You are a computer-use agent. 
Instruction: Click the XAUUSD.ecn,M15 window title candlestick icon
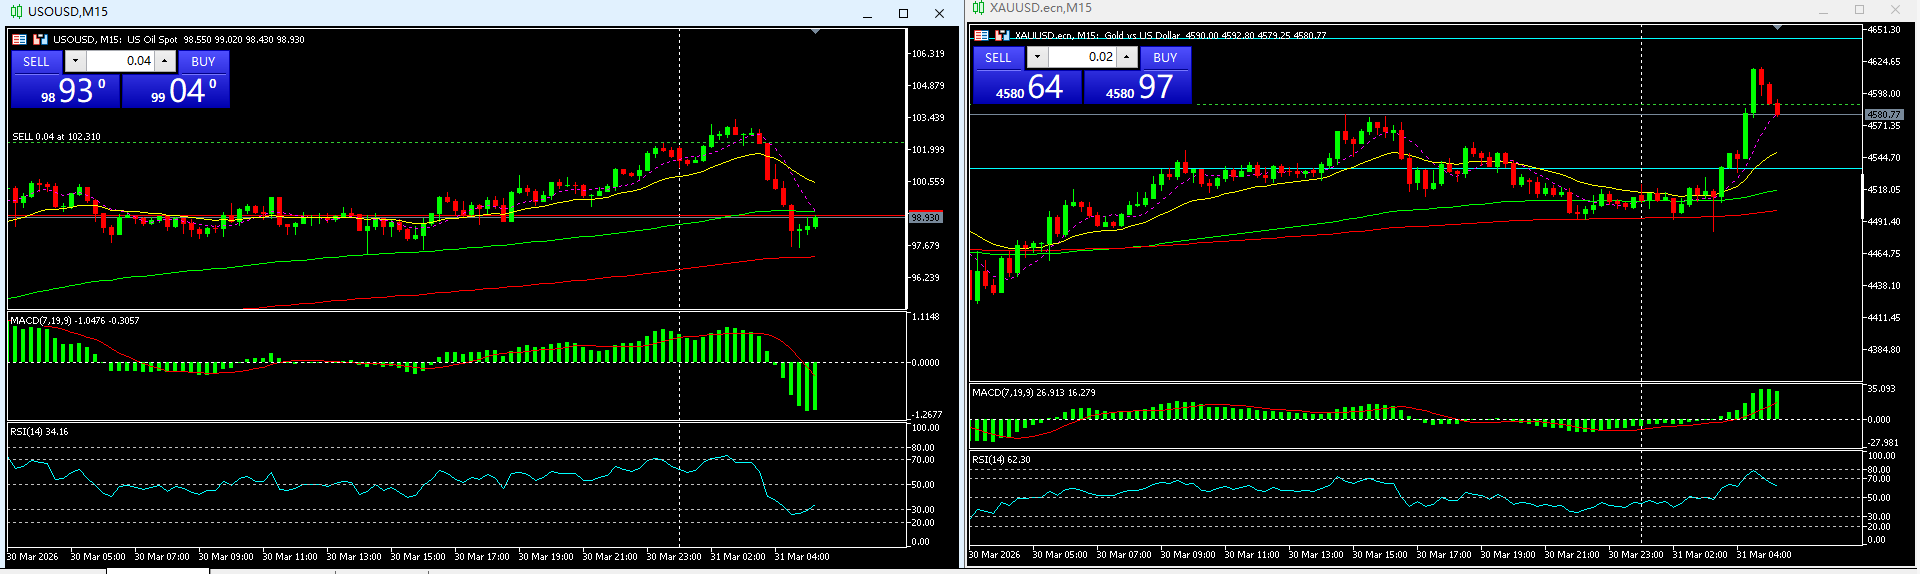[x=979, y=8]
